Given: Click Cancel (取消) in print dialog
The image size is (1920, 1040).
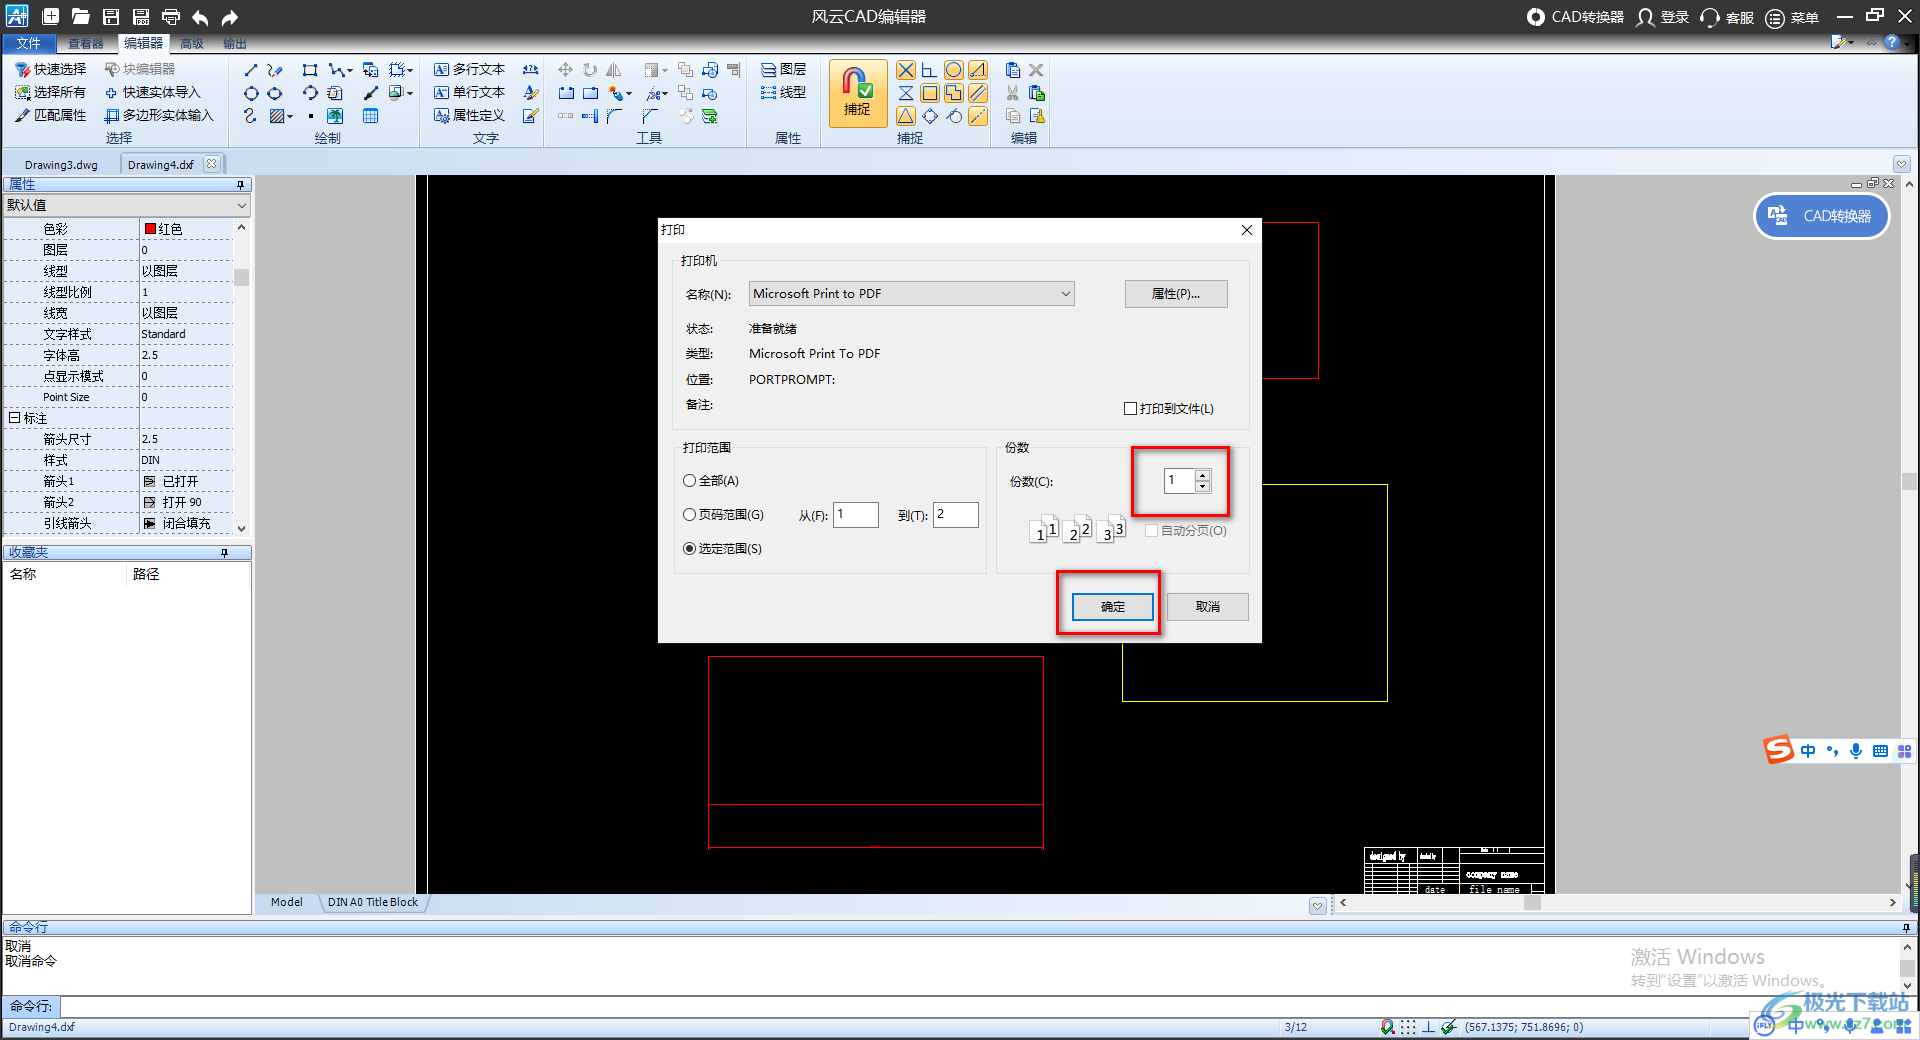Looking at the screenshot, I should tap(1207, 607).
